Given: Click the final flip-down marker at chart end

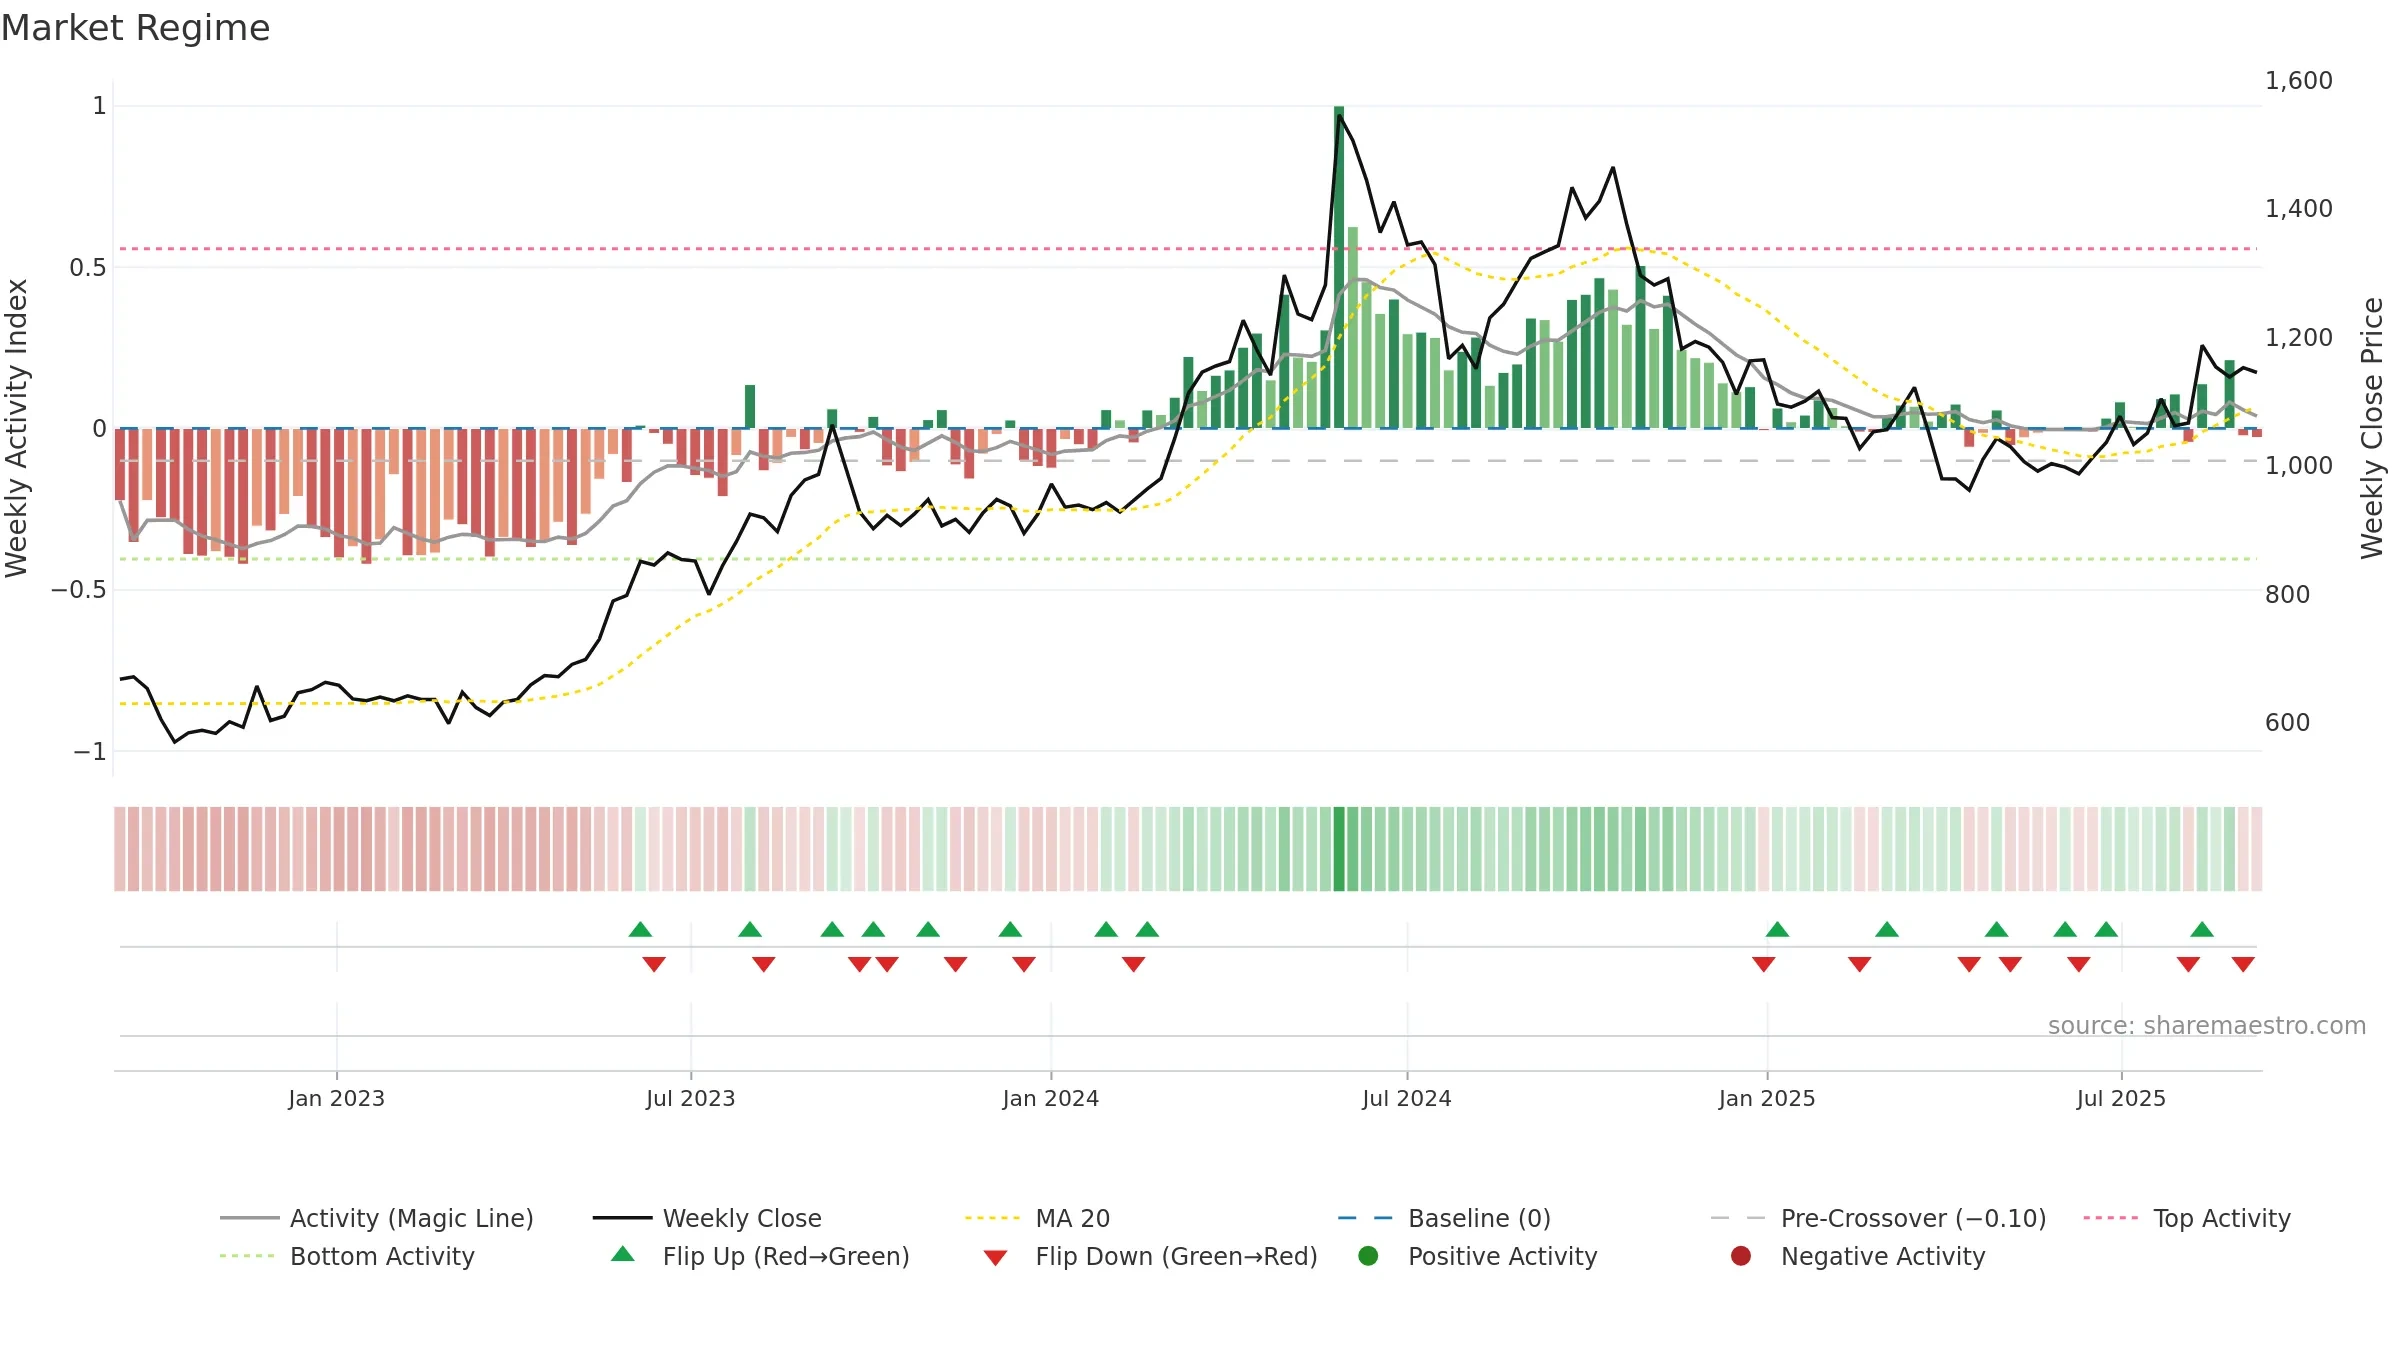Looking at the screenshot, I should pos(2243,964).
